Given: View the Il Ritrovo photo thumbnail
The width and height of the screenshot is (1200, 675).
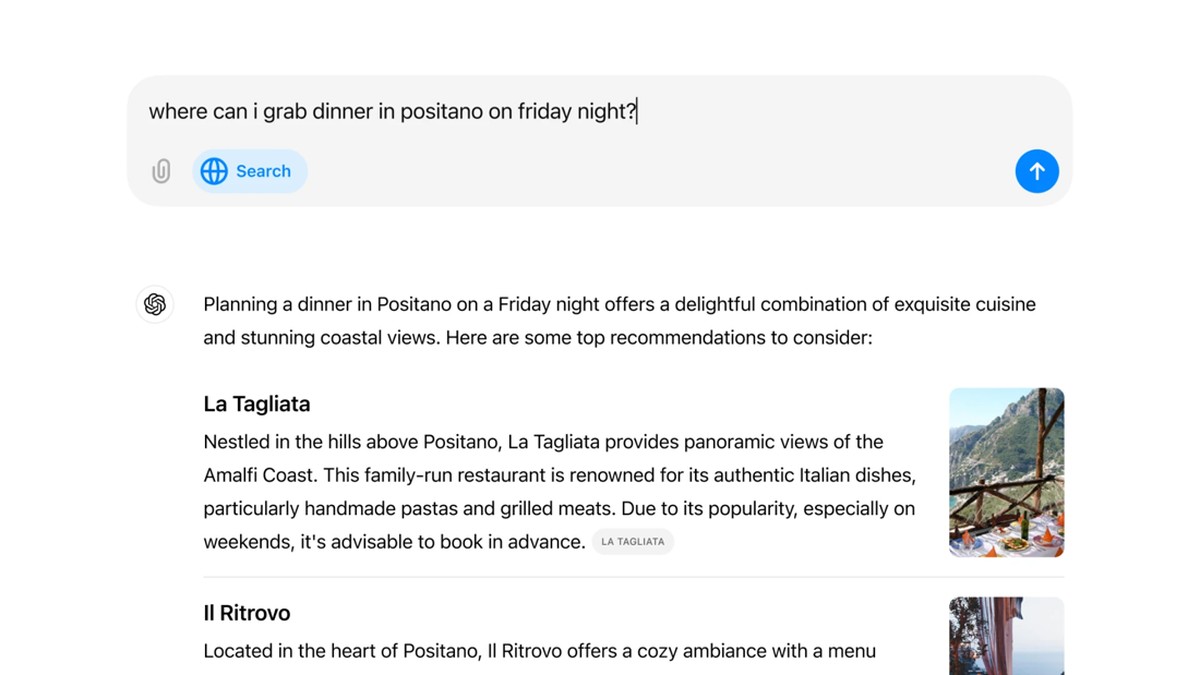Looking at the screenshot, I should (1006, 636).
